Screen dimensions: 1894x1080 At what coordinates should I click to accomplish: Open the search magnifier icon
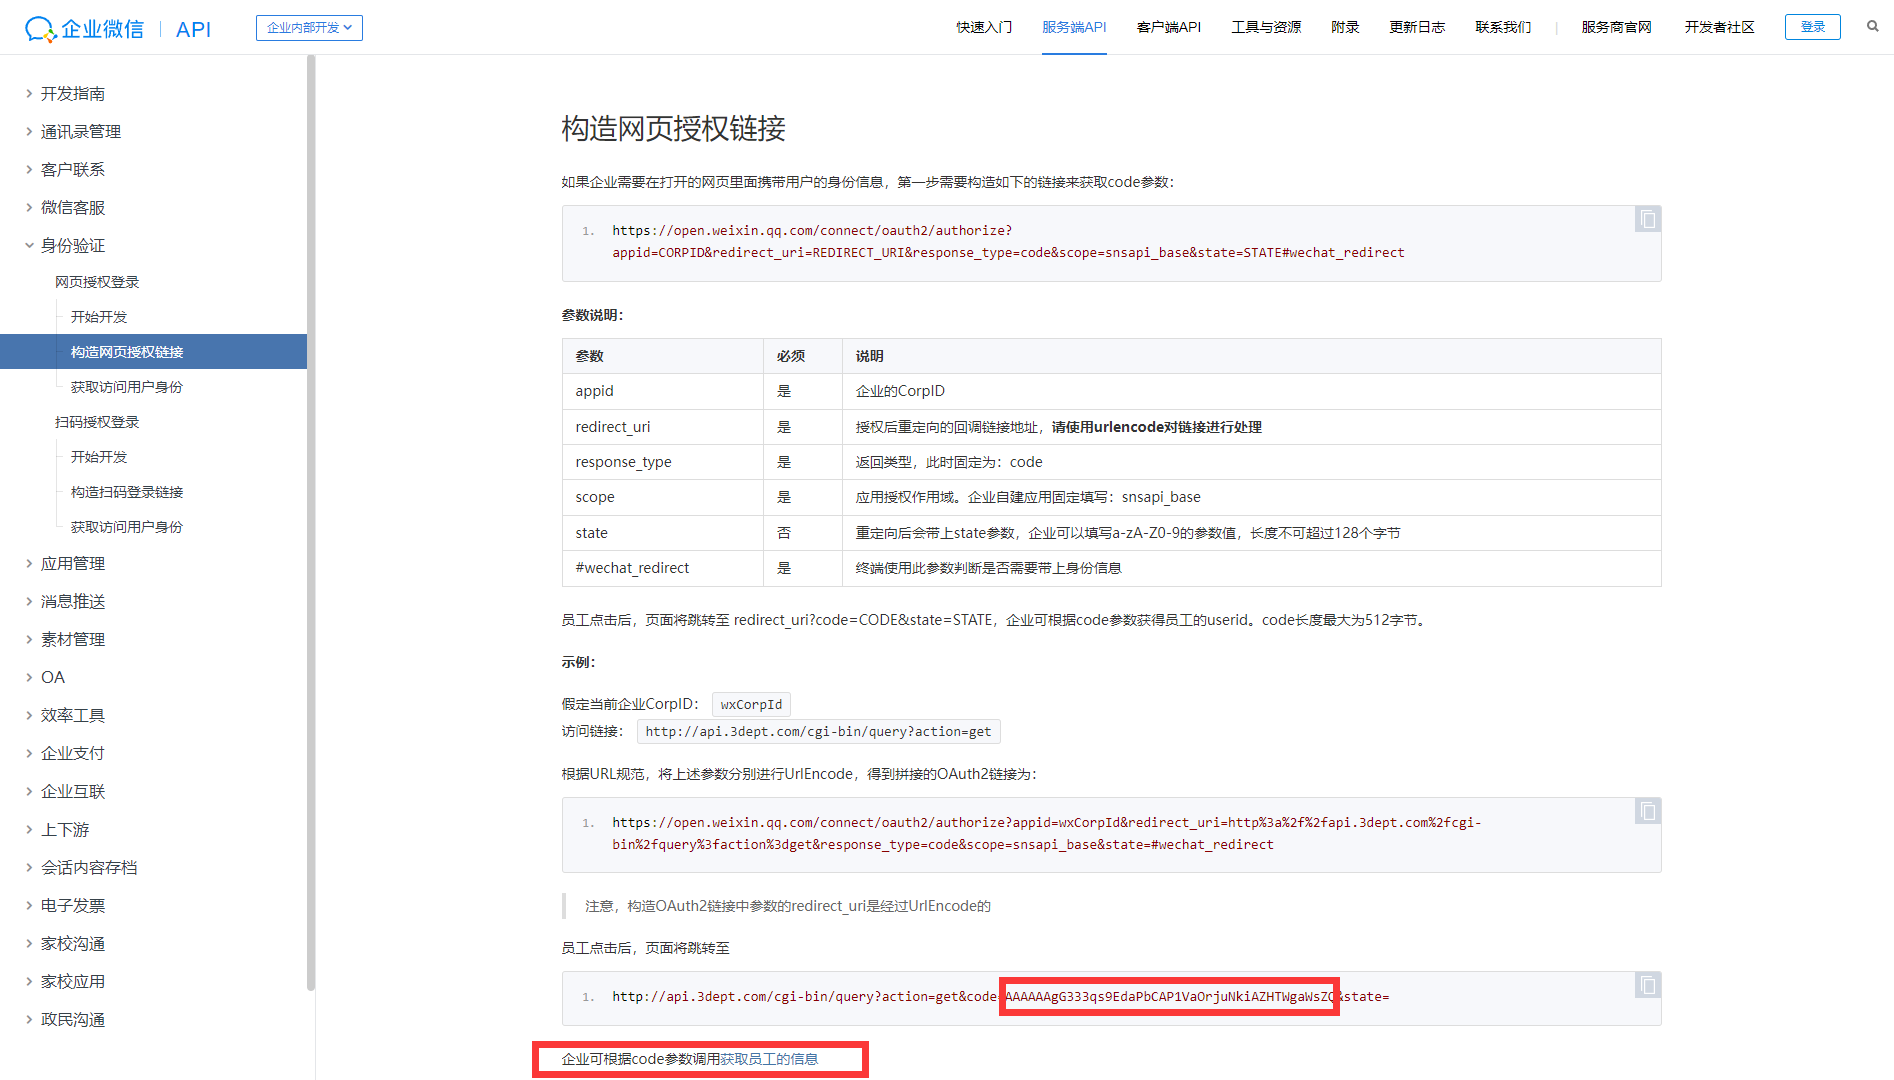pos(1872,27)
